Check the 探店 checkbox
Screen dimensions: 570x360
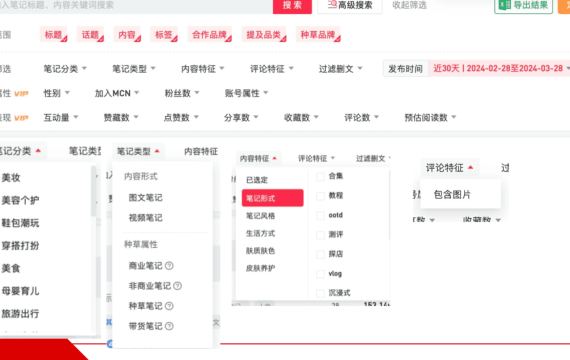[x=320, y=254]
